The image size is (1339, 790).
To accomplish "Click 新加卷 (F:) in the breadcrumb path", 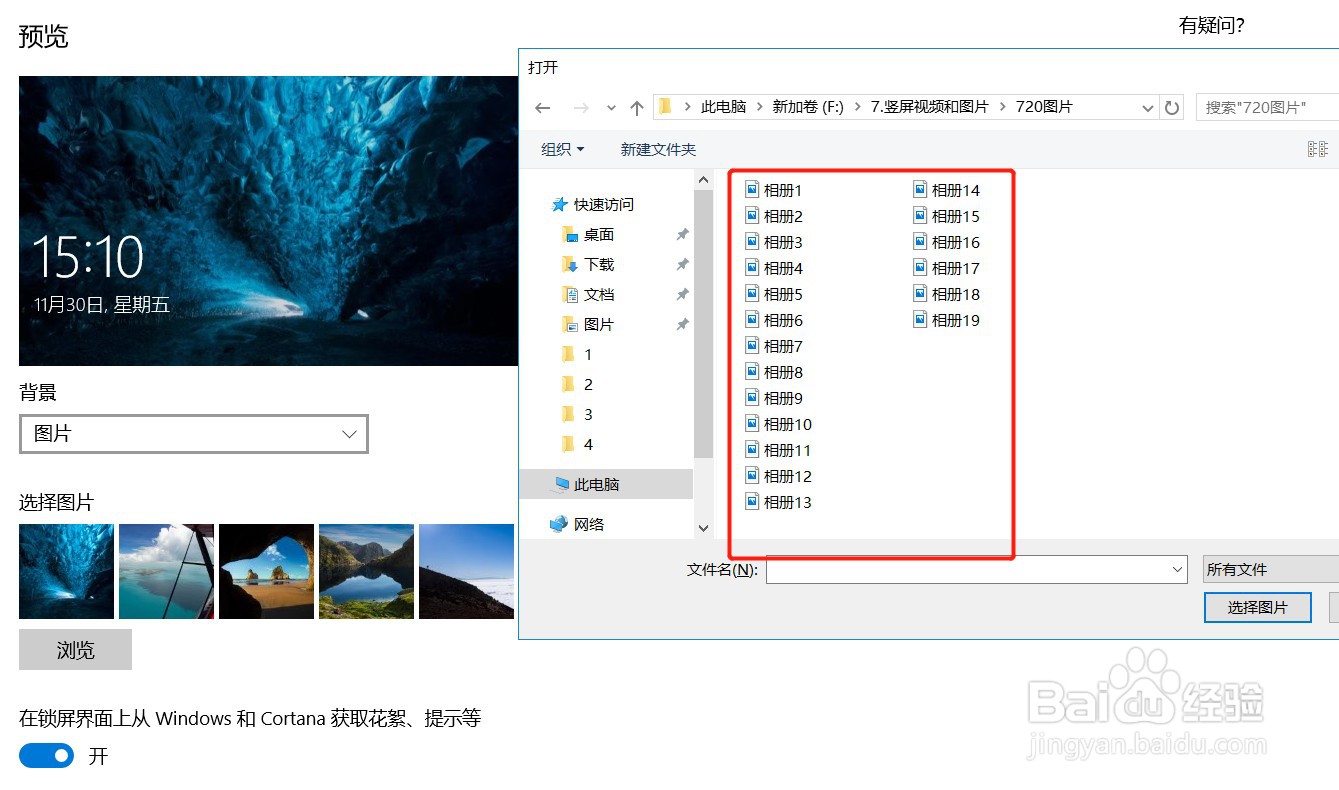I will tap(808, 106).
